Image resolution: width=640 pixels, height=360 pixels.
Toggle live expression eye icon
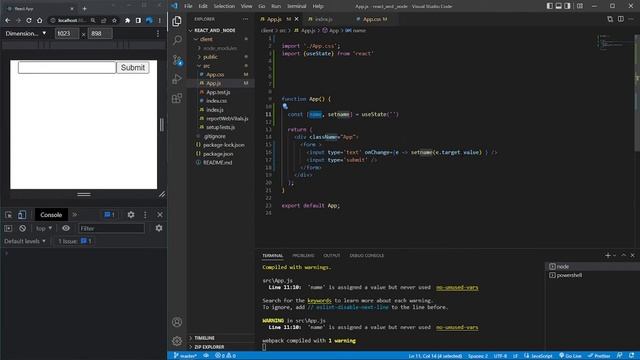click(x=66, y=228)
